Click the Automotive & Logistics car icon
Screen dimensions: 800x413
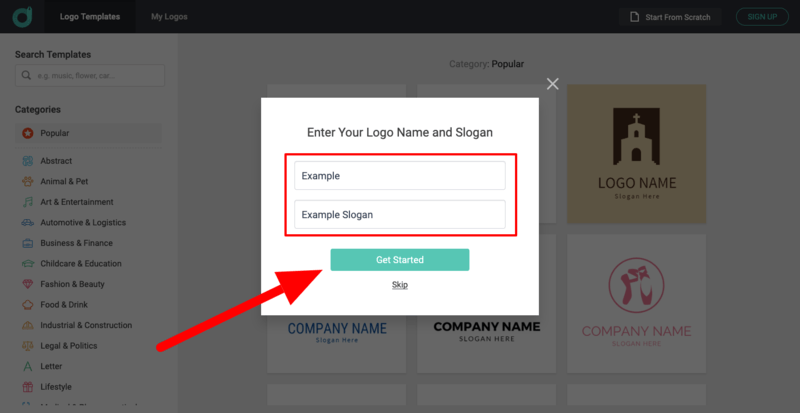[x=29, y=223]
